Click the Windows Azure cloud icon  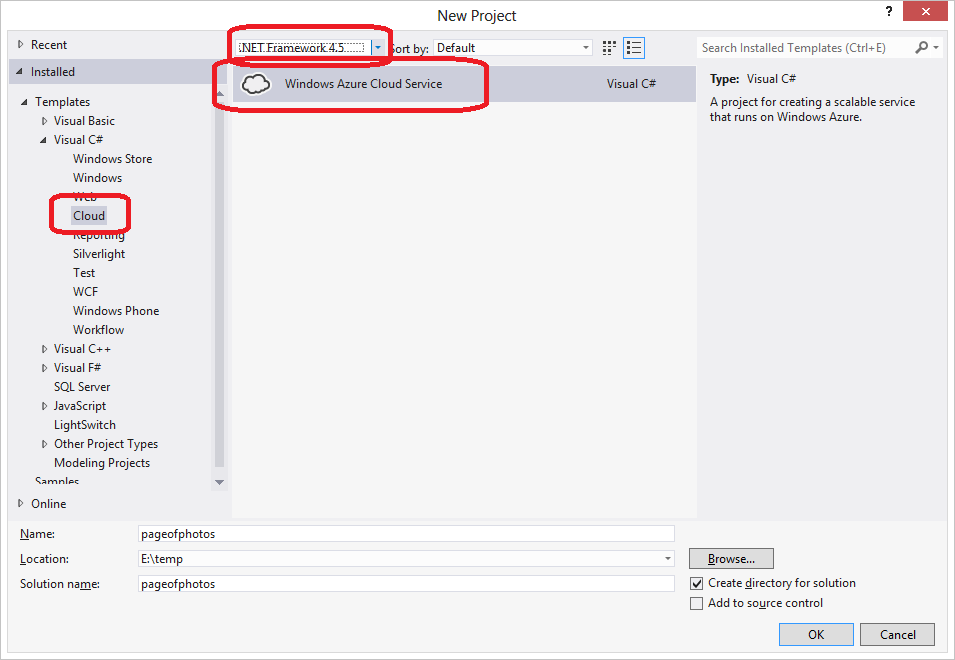(x=257, y=84)
